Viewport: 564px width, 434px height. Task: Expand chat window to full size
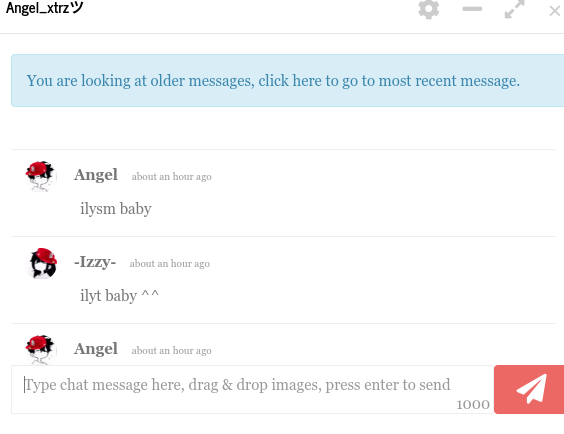point(514,9)
